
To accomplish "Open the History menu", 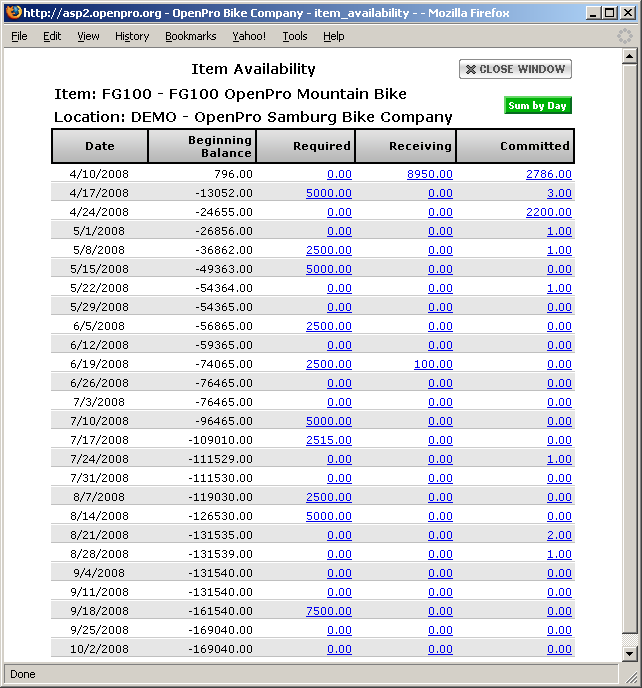I will [x=131, y=36].
